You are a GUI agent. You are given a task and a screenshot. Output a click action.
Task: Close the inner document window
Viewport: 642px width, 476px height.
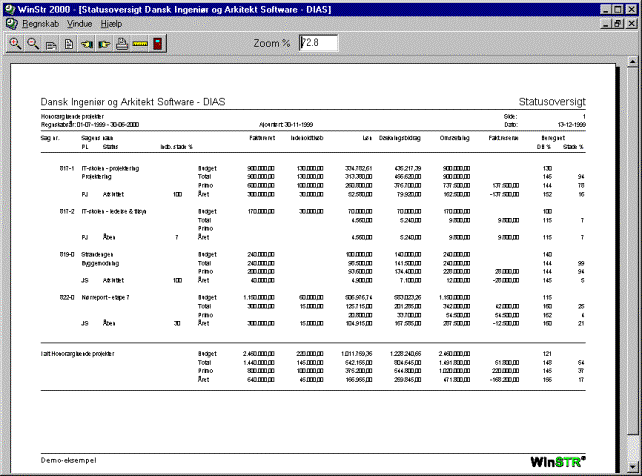click(x=631, y=24)
